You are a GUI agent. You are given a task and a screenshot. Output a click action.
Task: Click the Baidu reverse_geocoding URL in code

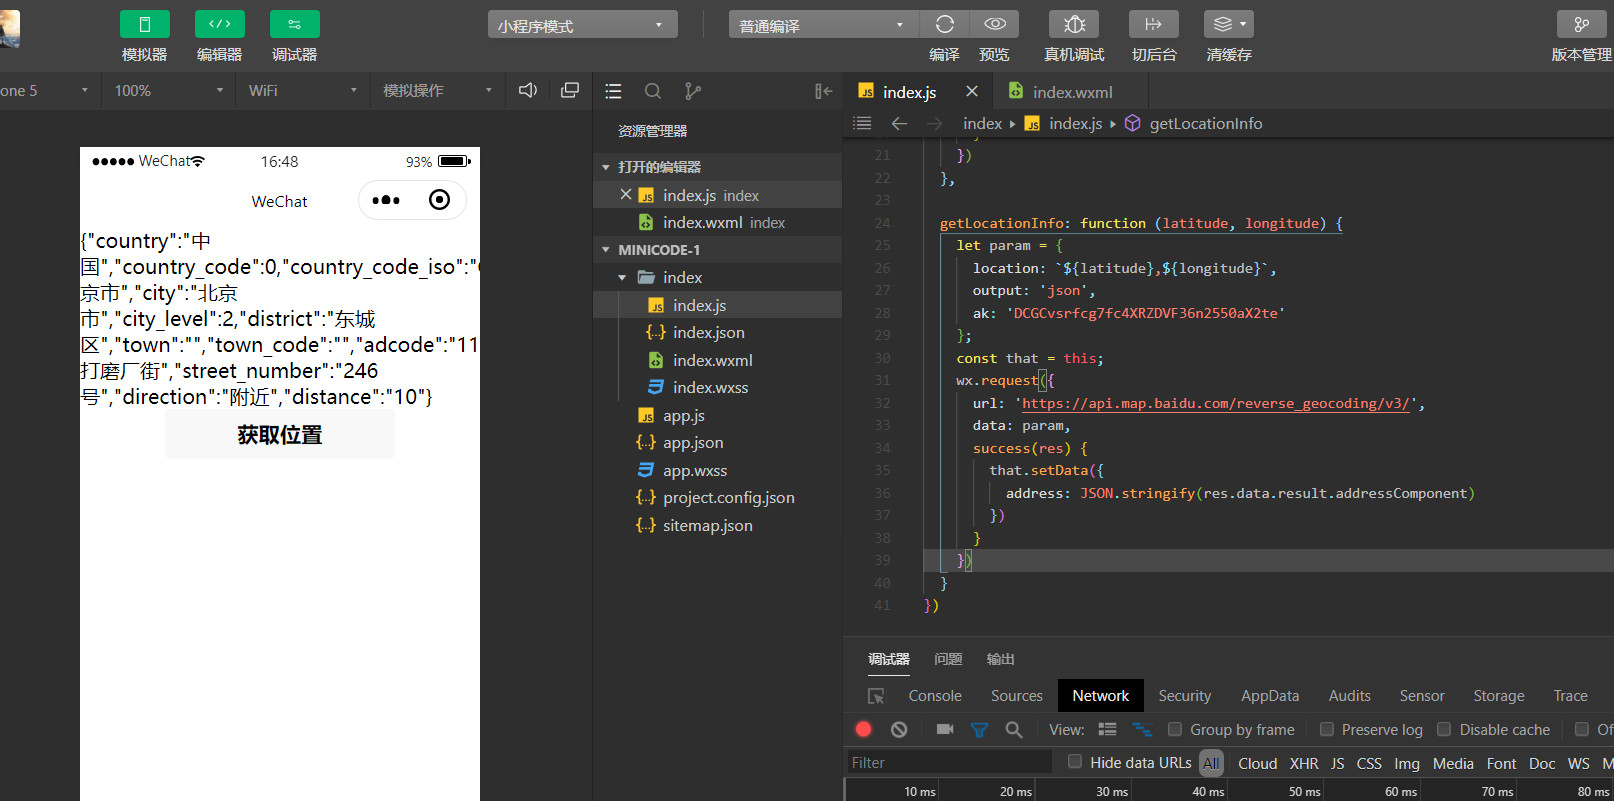tap(1215, 403)
